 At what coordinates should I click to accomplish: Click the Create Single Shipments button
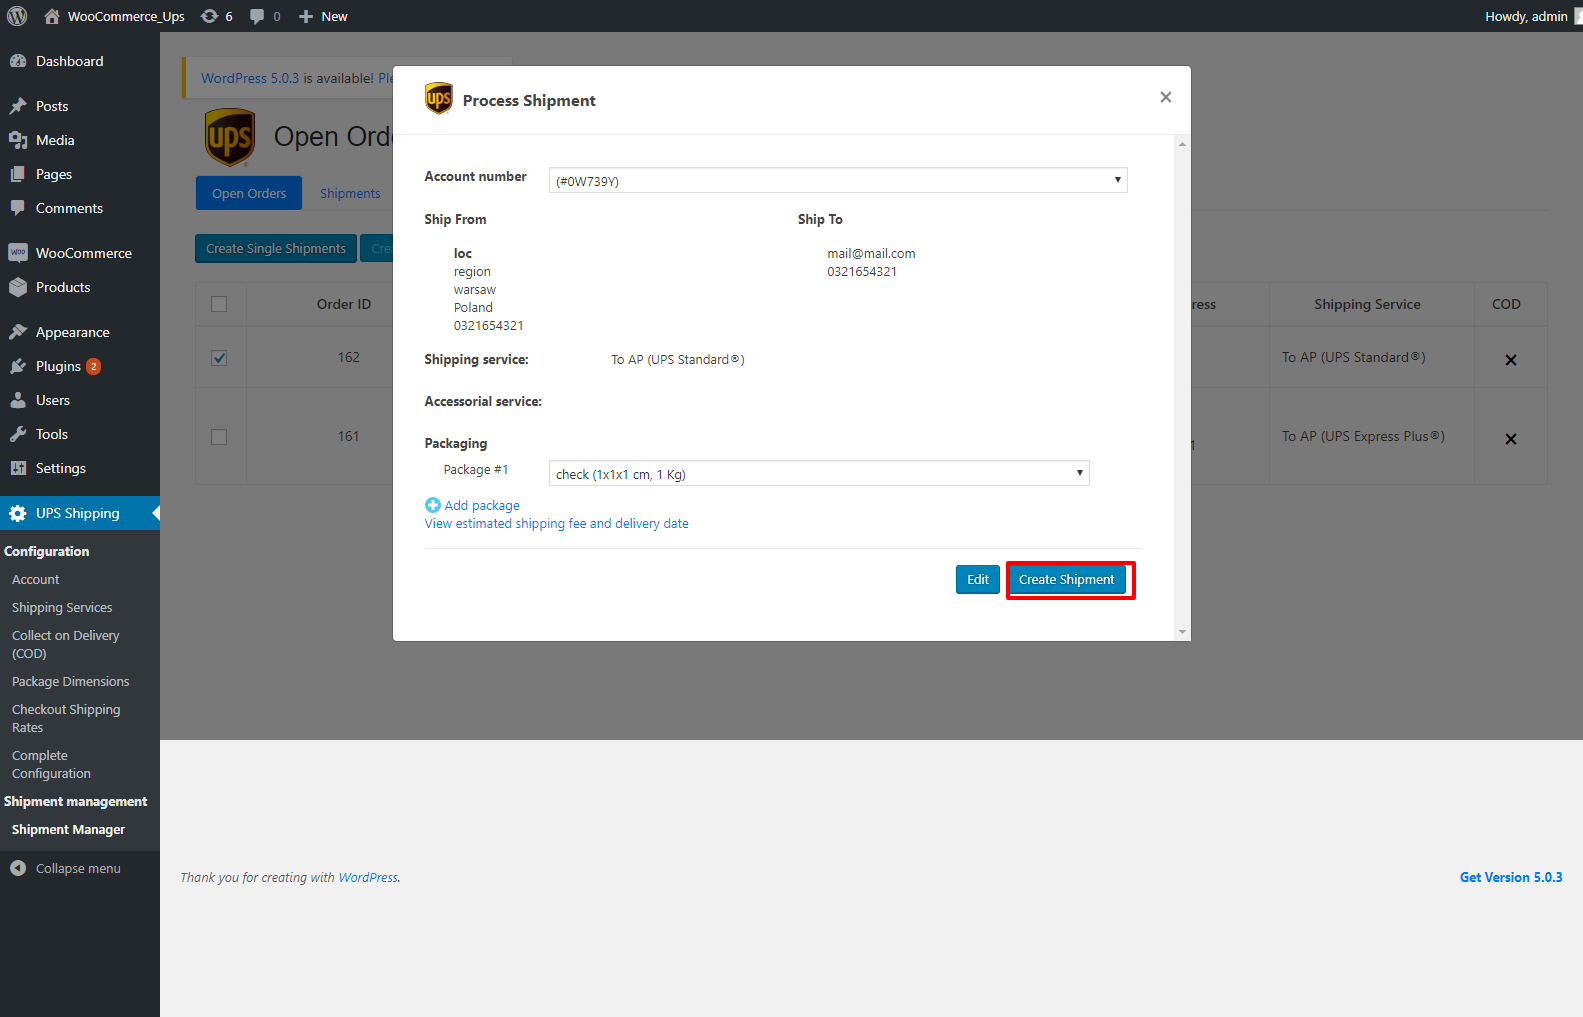click(x=276, y=248)
